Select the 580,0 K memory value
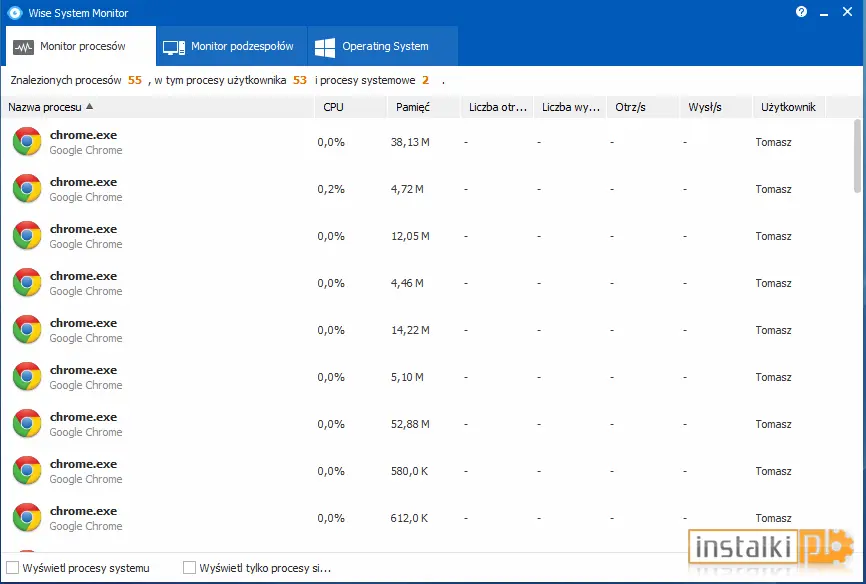Screen dimensions: 866x584 pyautogui.click(x=409, y=471)
